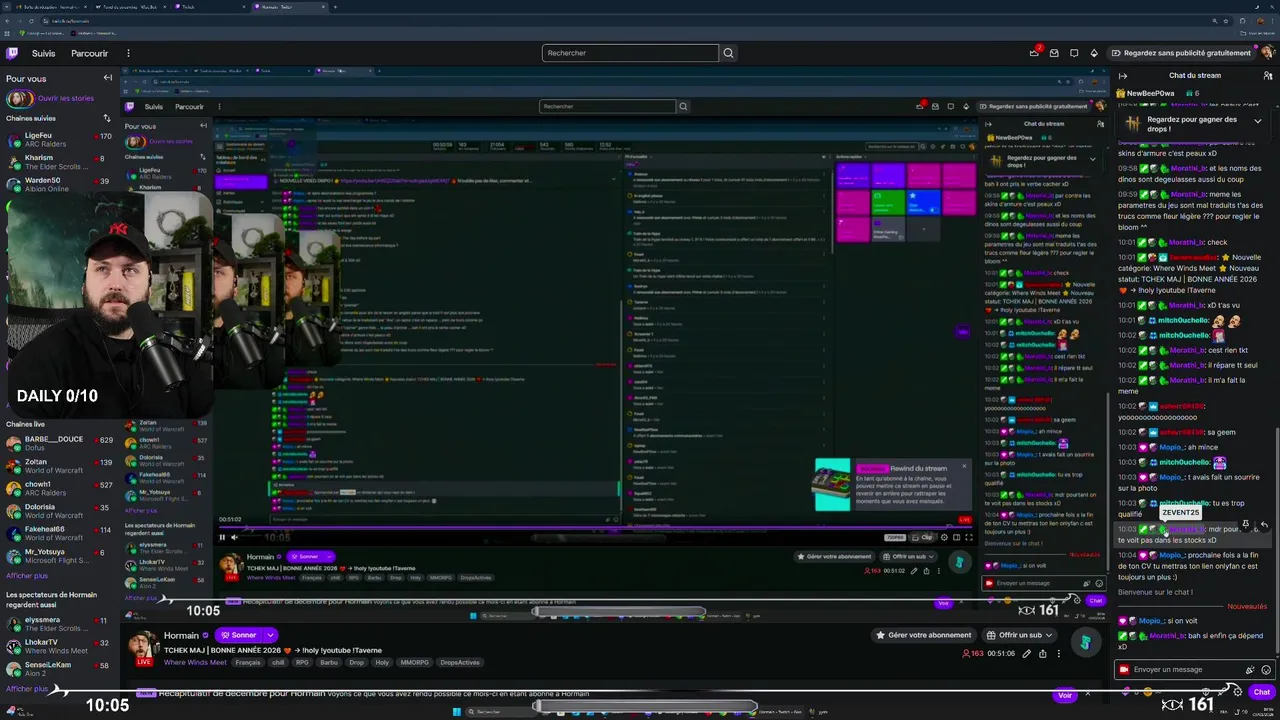1280x720 pixels.
Task: Click the Nouveautés label in chat
Action: (1247, 607)
